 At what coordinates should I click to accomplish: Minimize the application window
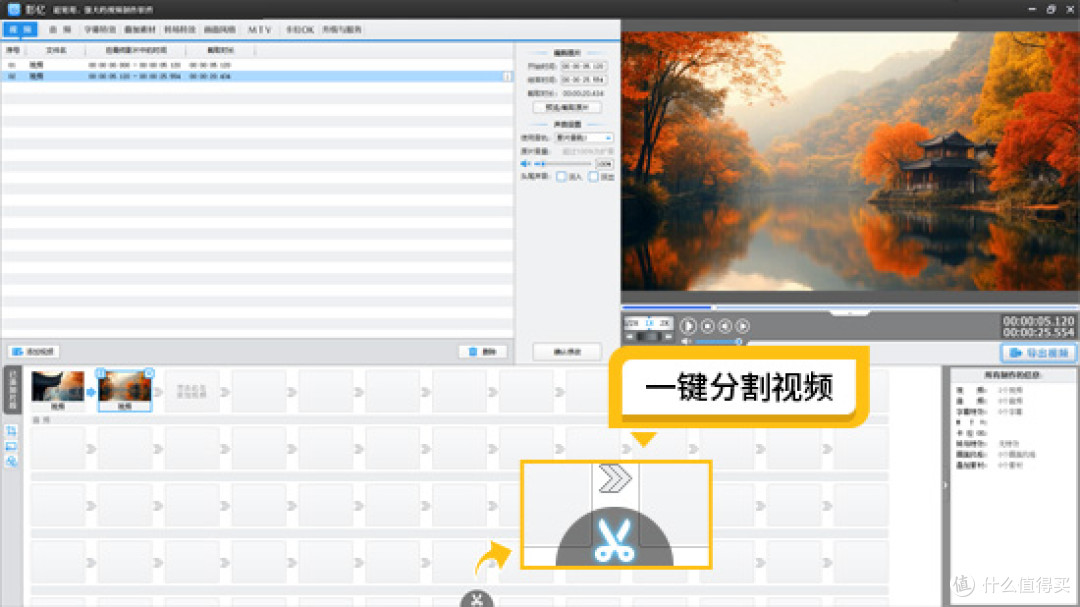(x=1032, y=9)
